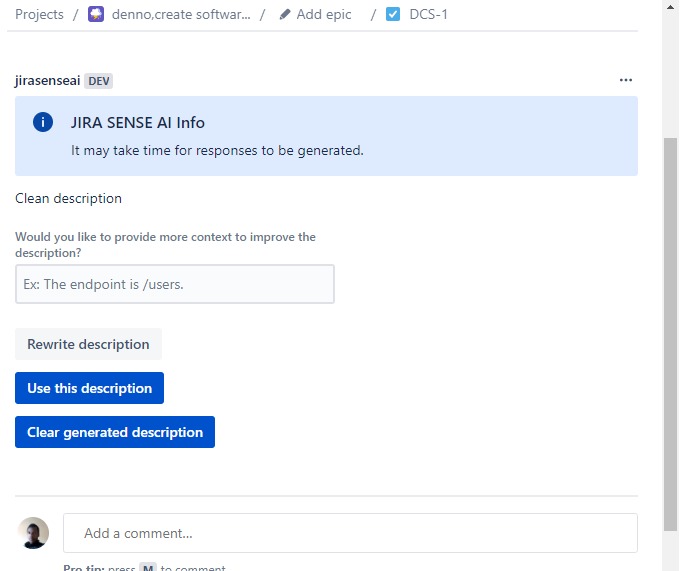The width and height of the screenshot is (687, 571).
Task: Click the DEV badge next to jirasenseai
Action: 99,81
